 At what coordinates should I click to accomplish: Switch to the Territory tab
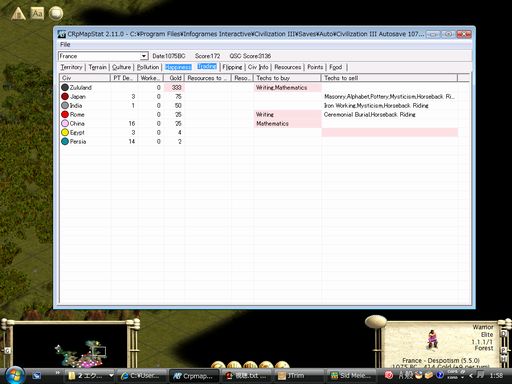(x=71, y=67)
